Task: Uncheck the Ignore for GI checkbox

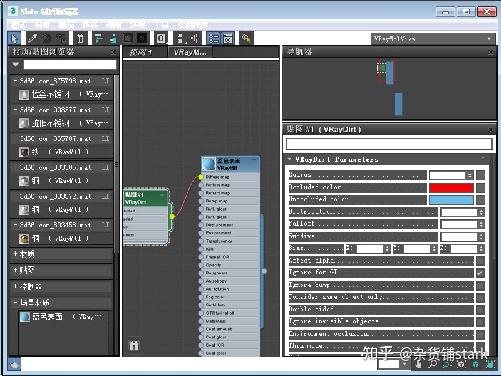Action: [x=480, y=273]
